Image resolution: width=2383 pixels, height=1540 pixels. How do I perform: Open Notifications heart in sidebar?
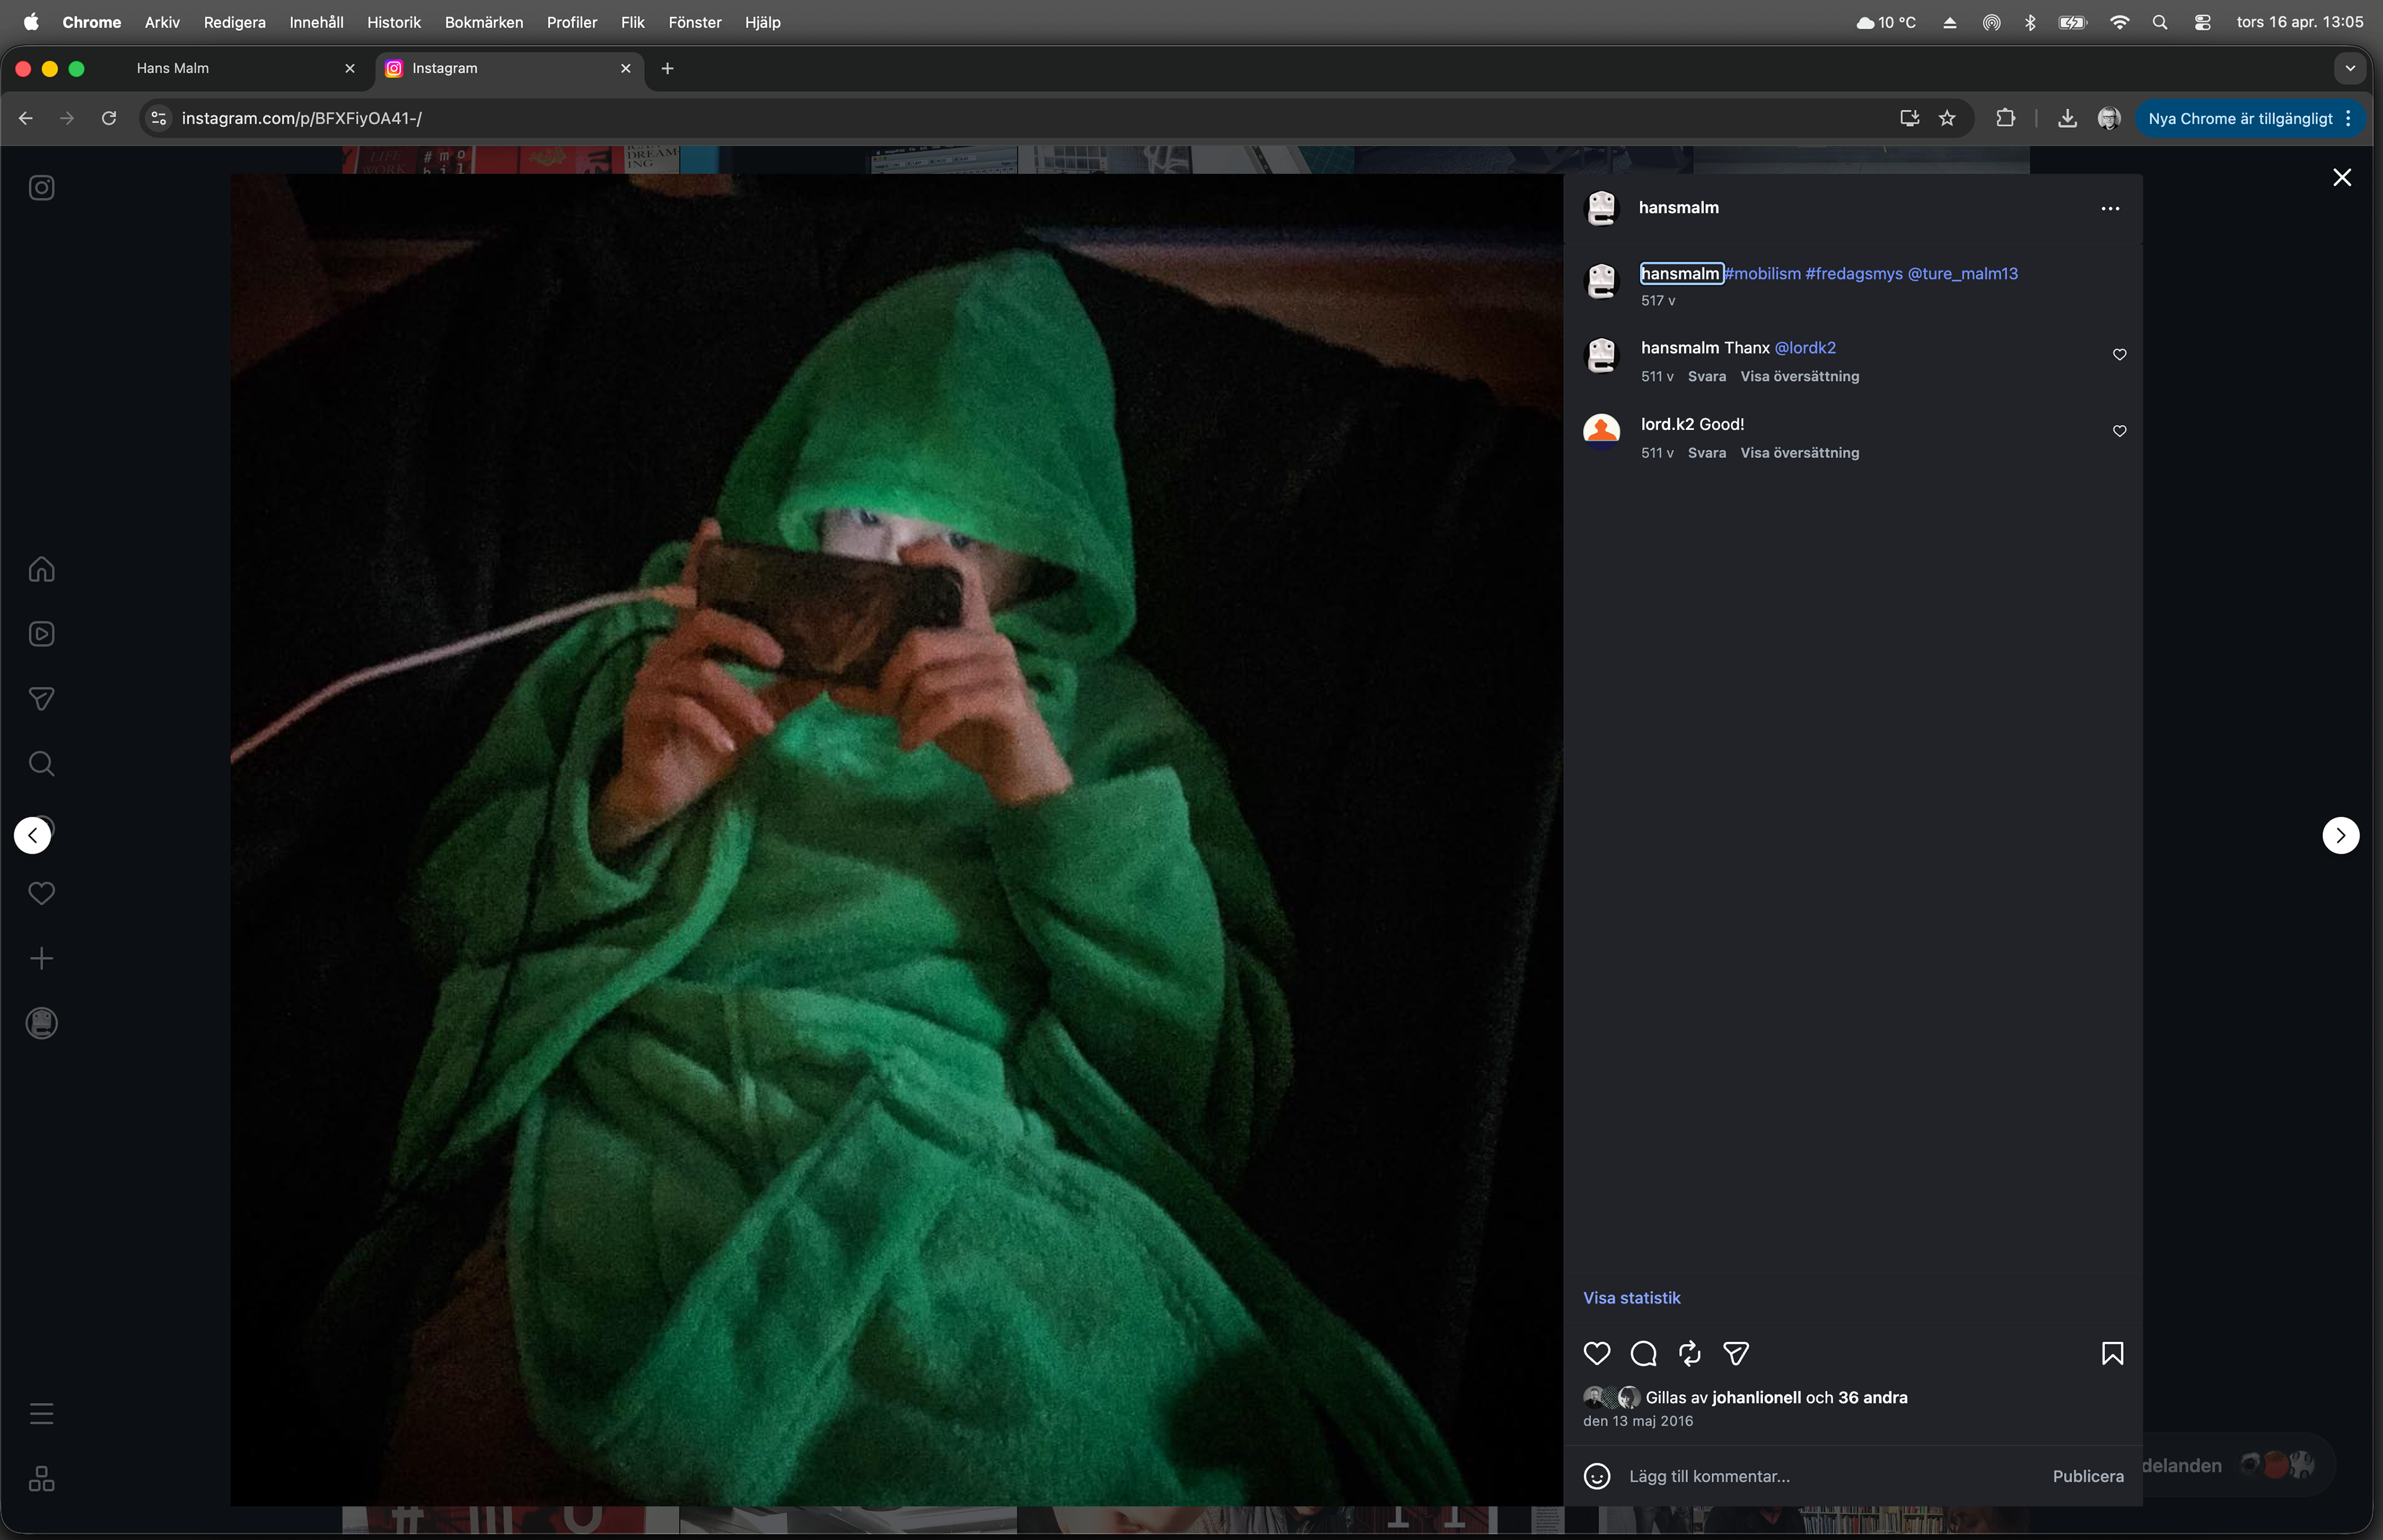coord(41,893)
